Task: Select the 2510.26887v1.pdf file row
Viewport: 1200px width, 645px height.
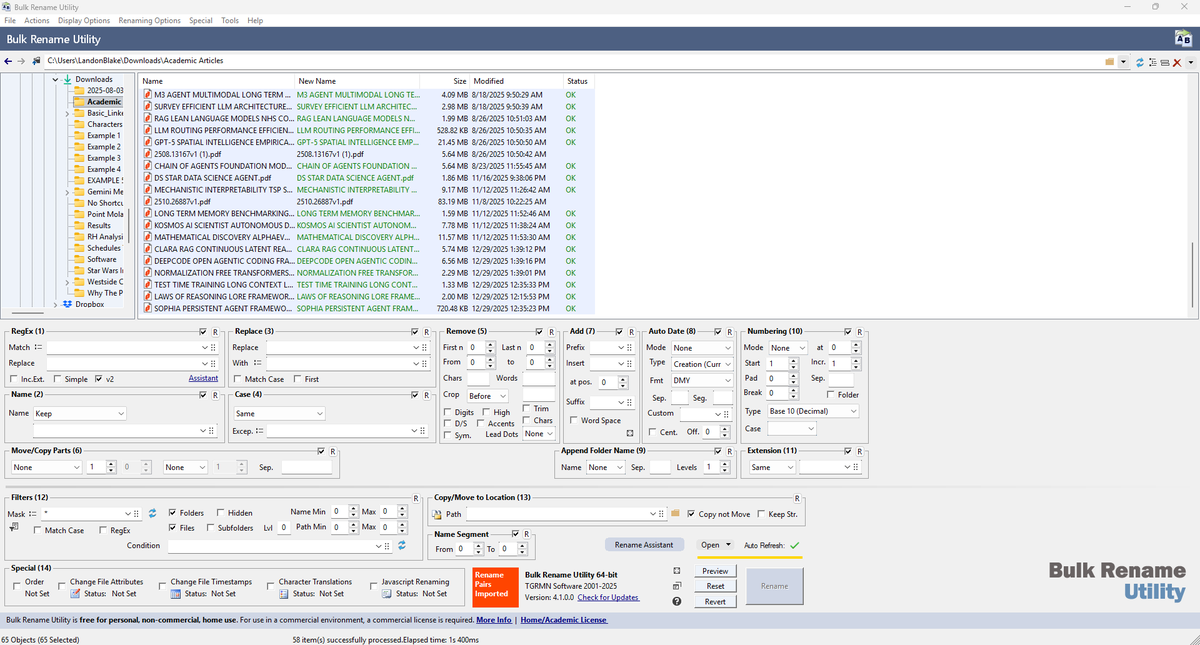Action: click(366, 200)
